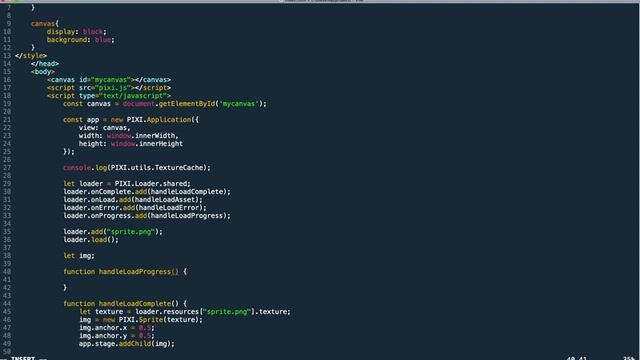Click line number 34 in the gutter

point(7,224)
